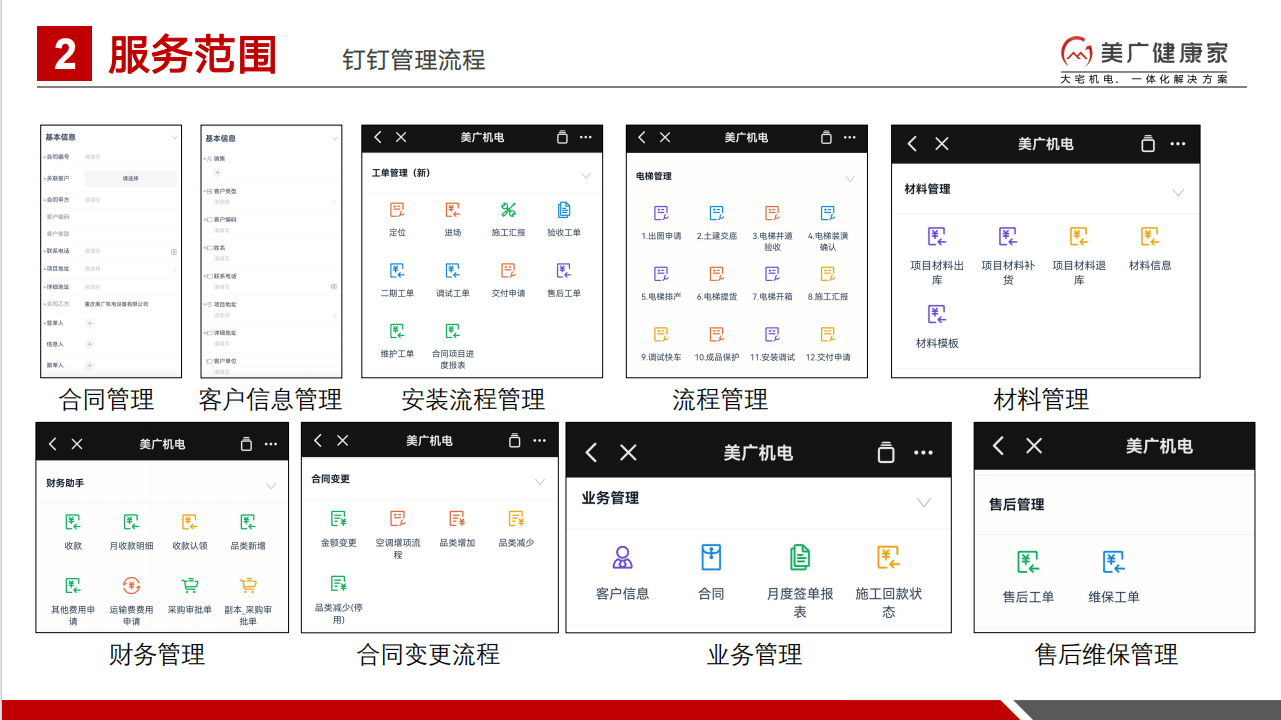This screenshot has height=720, width=1281.
Task: Tap the 9.调试快车 icon
Action: click(x=661, y=335)
